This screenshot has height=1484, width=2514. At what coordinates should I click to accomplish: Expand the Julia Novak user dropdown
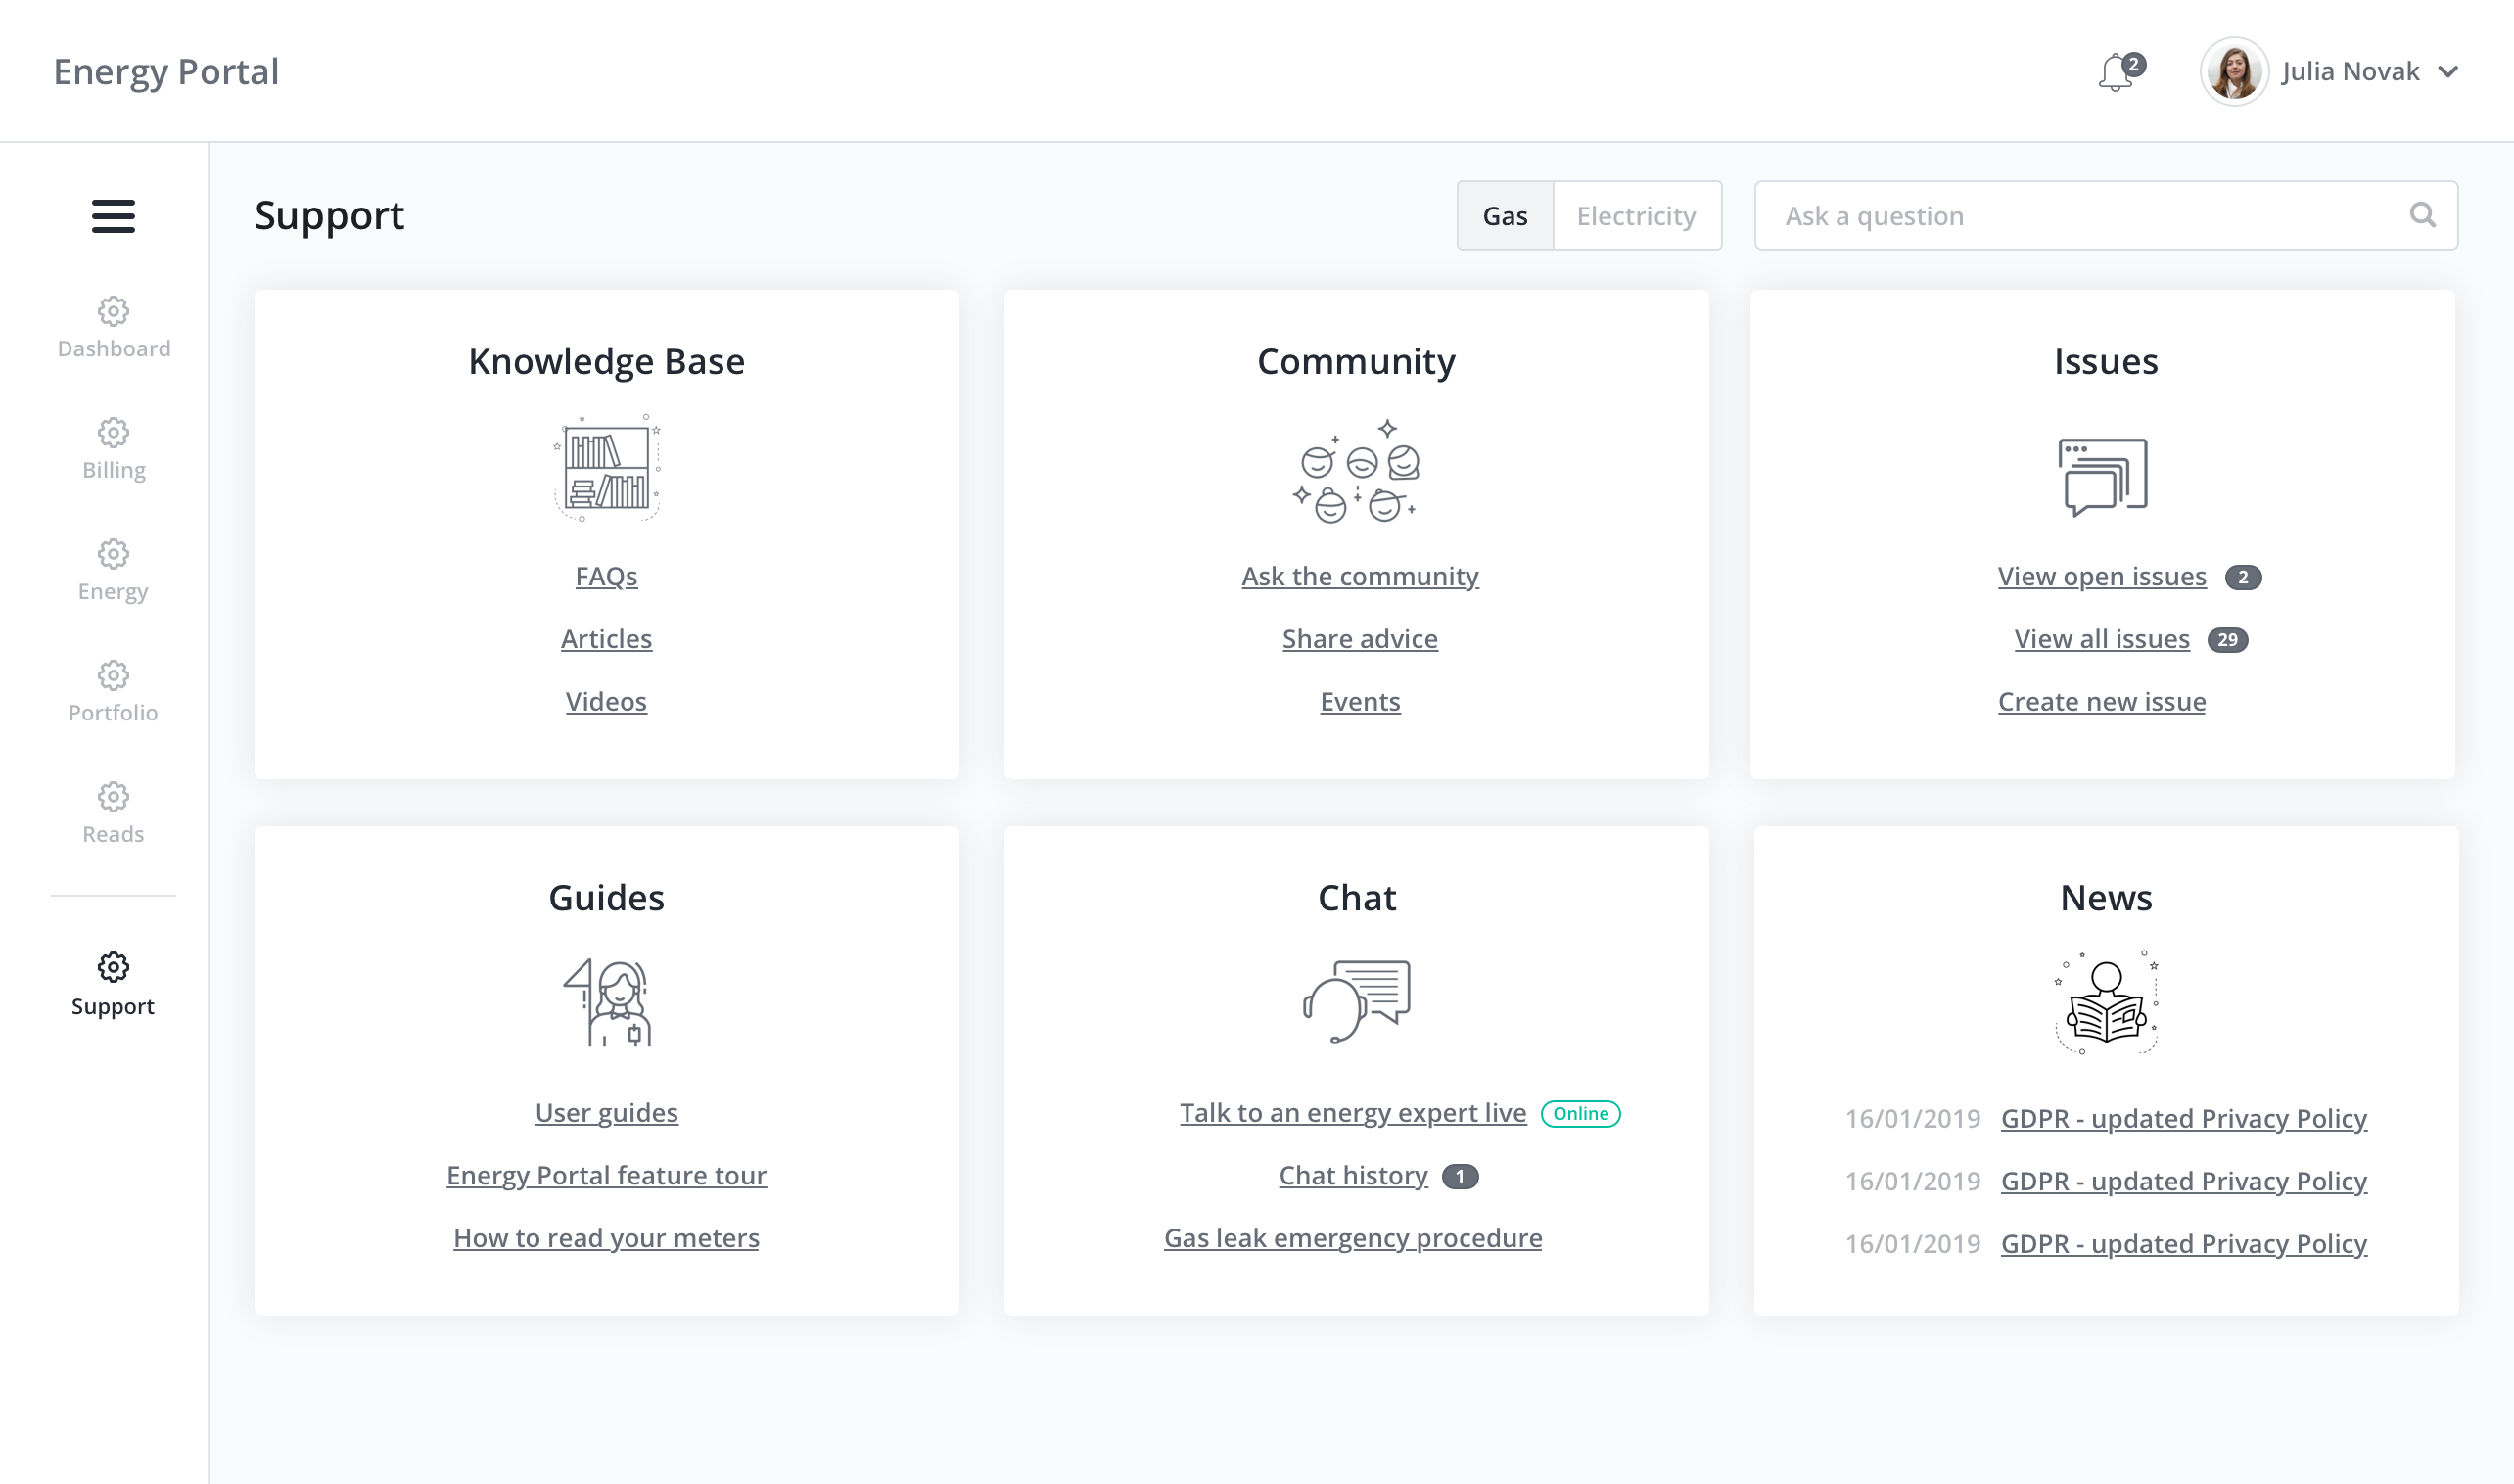click(2448, 72)
